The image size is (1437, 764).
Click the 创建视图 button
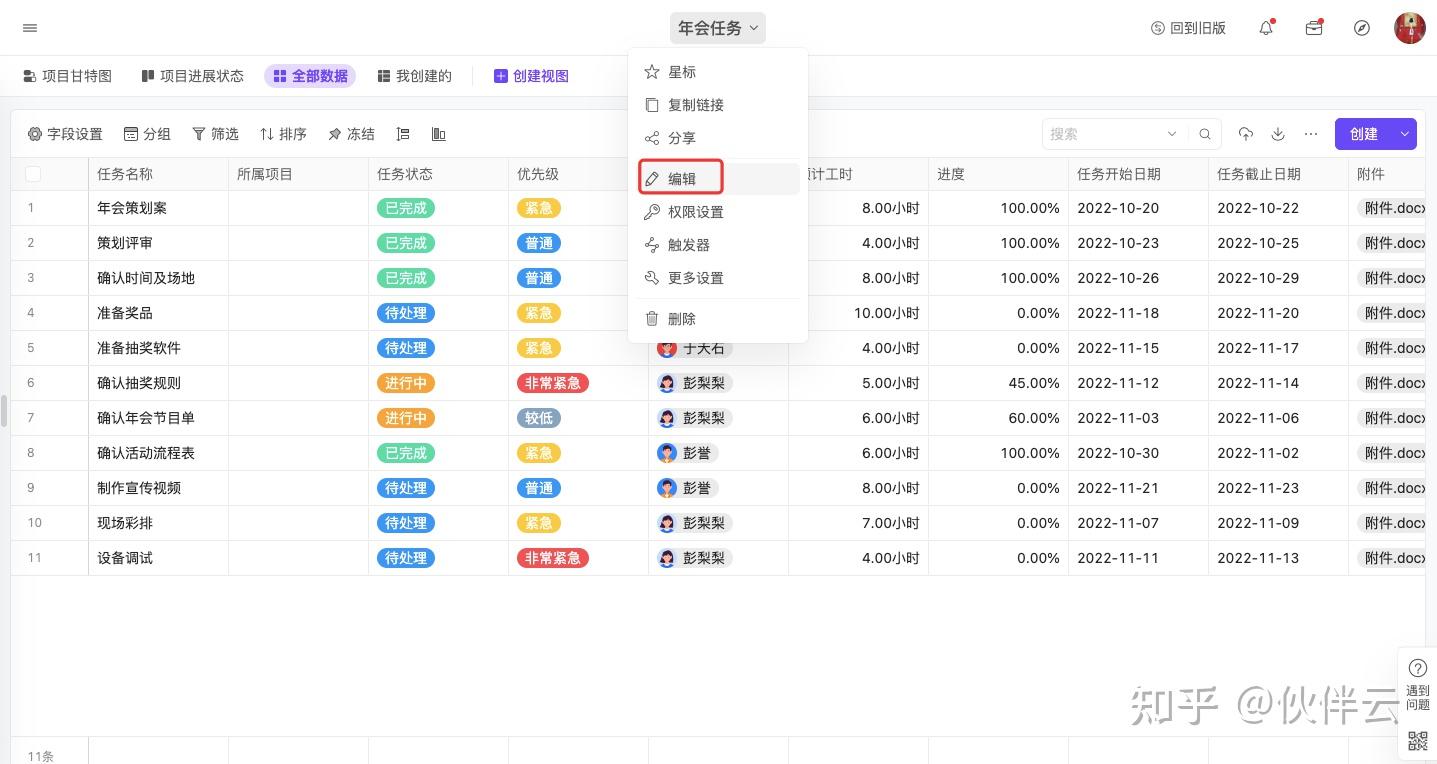(531, 76)
